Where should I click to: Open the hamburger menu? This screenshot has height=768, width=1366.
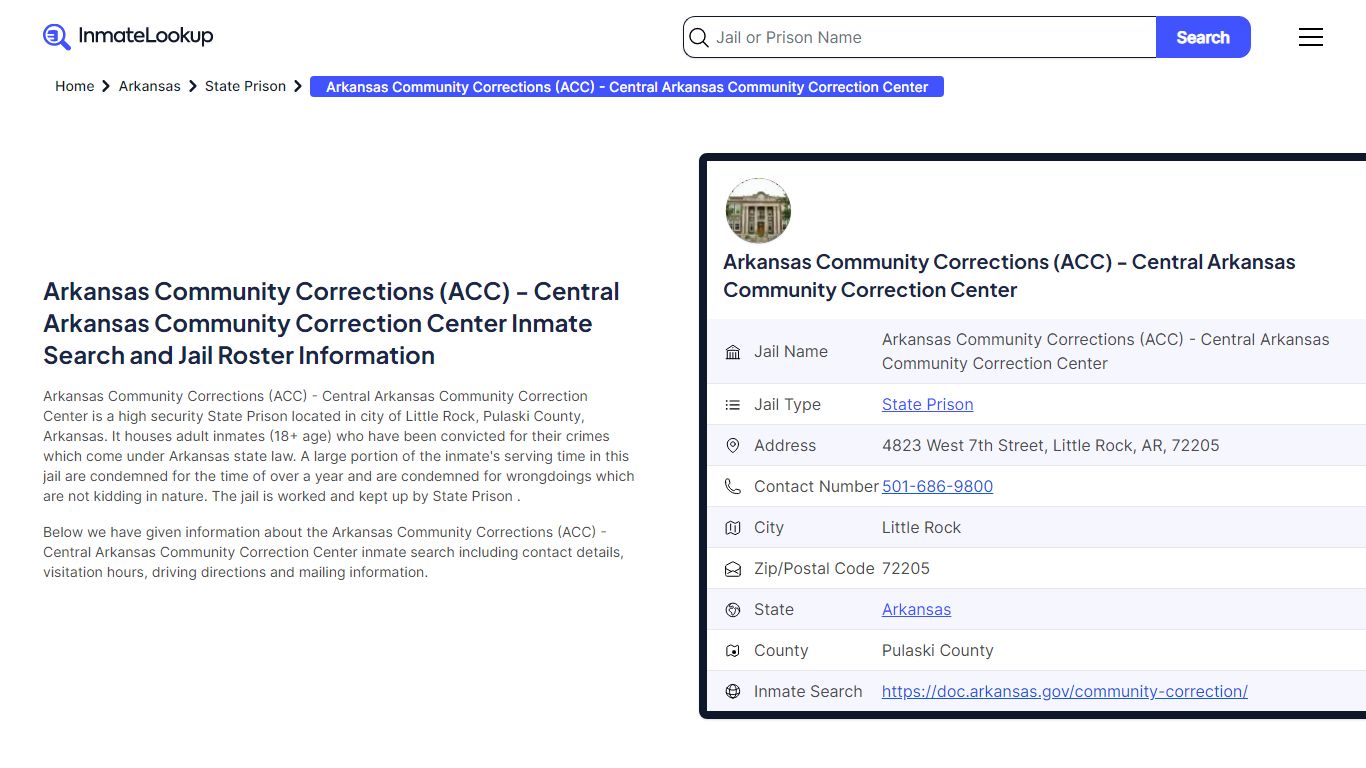coord(1311,37)
